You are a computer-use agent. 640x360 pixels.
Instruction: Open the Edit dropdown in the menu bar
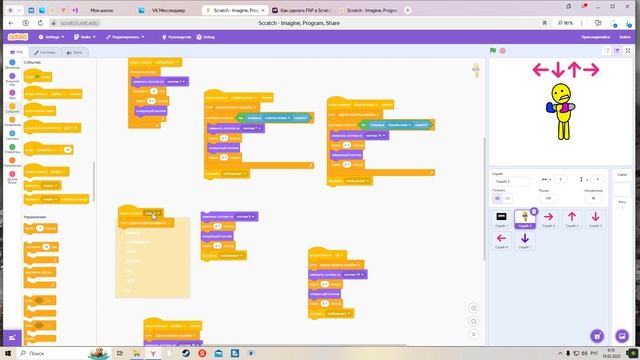click(x=125, y=37)
